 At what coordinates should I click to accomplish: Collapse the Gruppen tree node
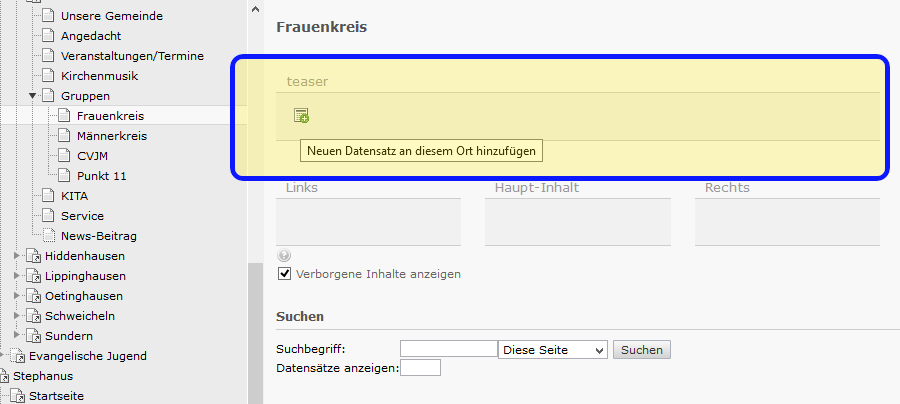(32, 96)
